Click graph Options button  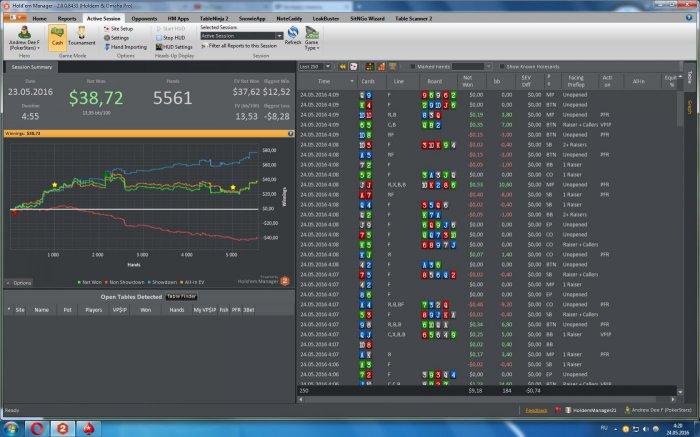[20, 283]
